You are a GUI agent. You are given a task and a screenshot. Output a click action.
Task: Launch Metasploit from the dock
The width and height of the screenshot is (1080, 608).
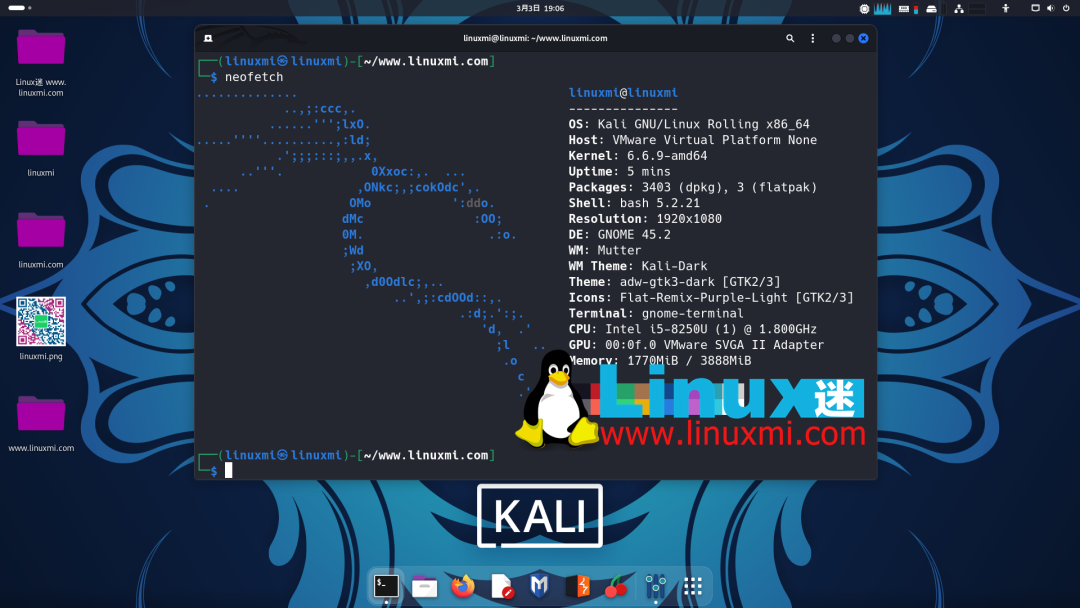[x=539, y=586]
